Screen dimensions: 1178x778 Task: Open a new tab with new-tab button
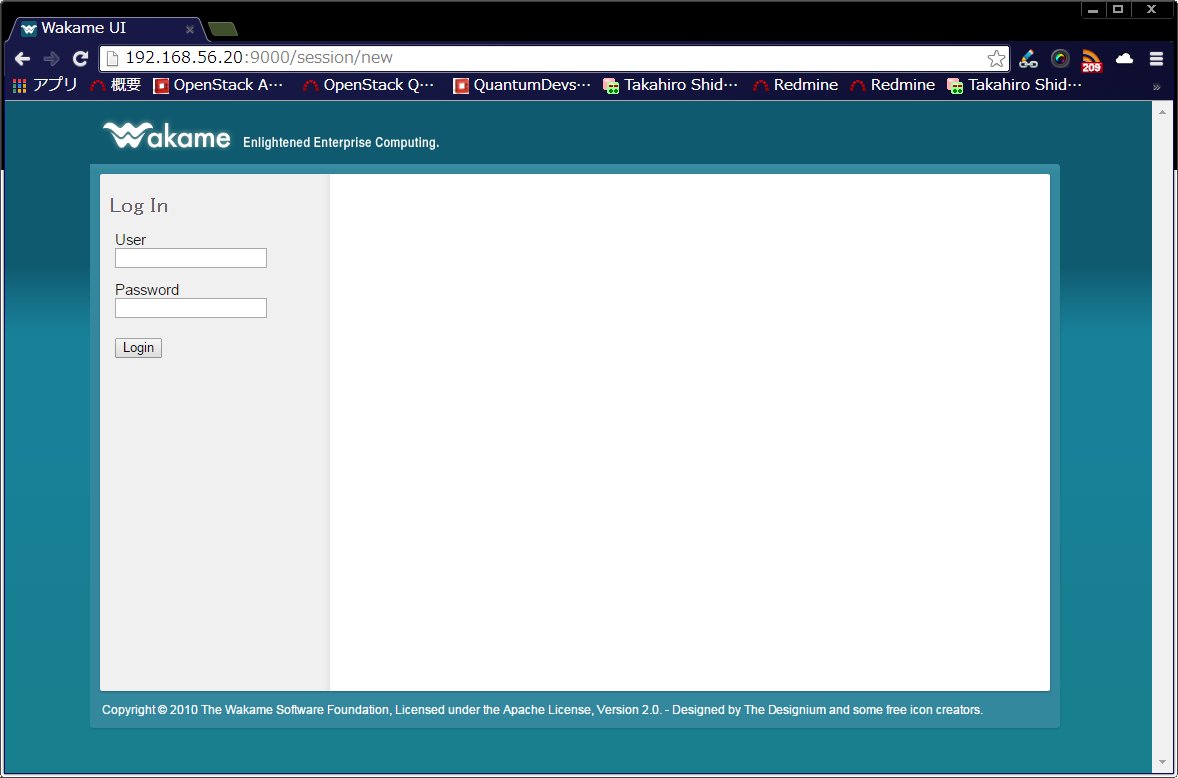(223, 29)
